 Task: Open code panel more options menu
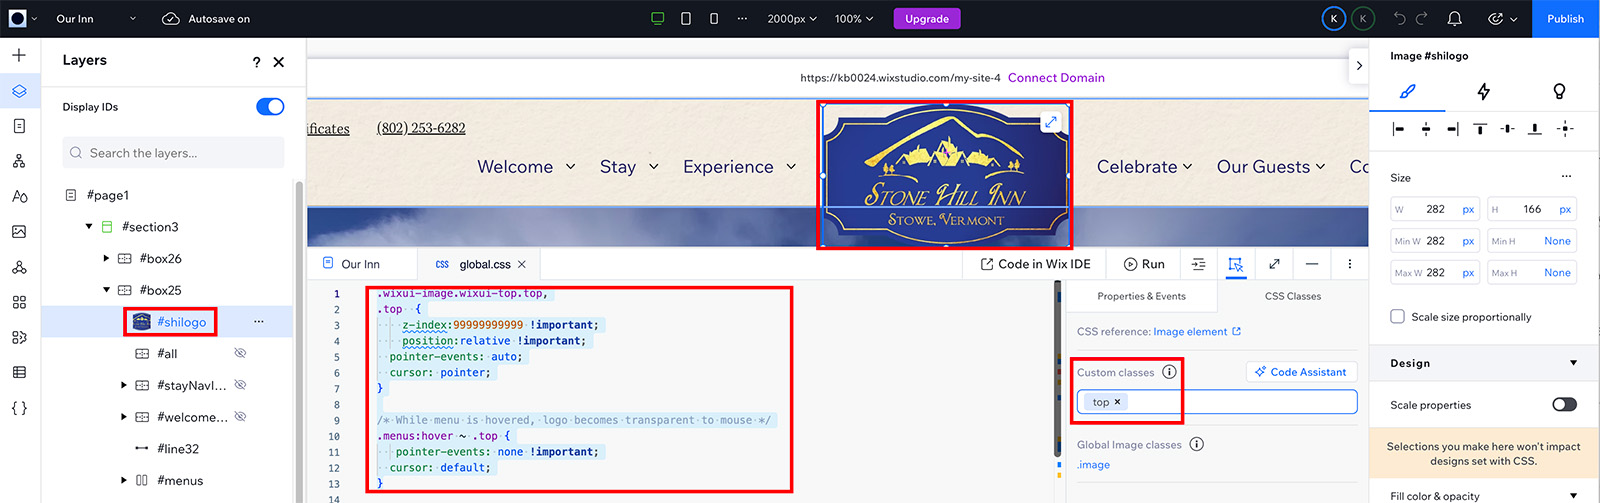1349,264
